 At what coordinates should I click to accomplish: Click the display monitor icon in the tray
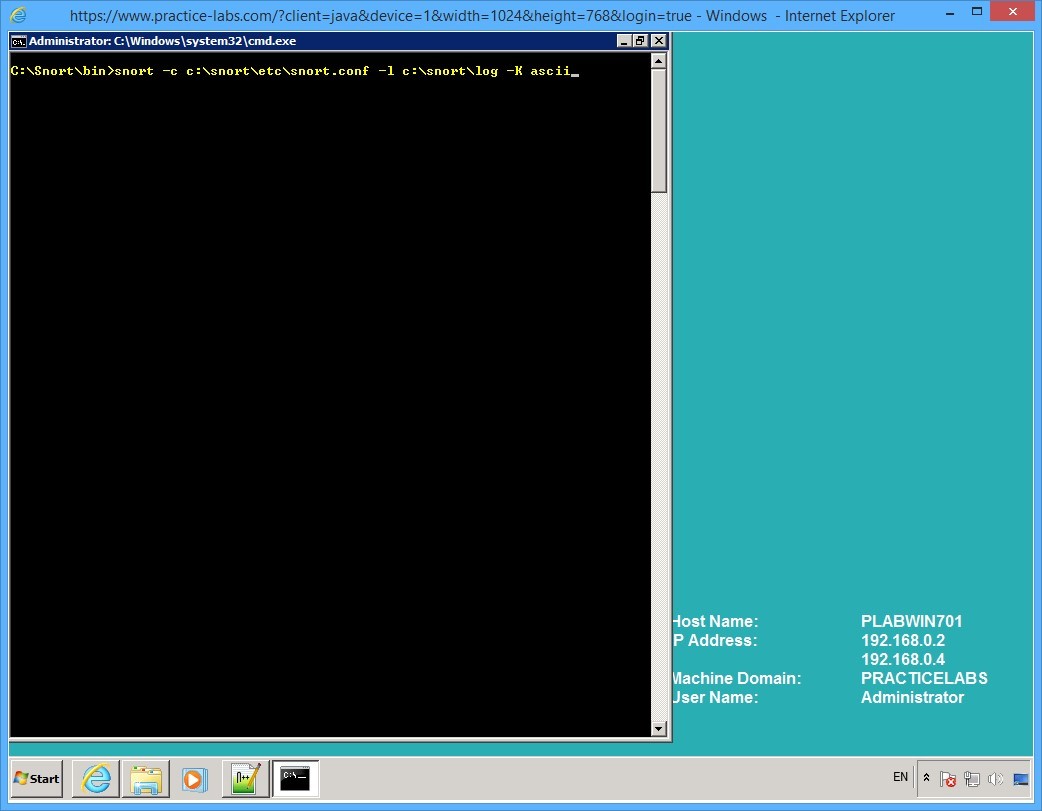point(1020,778)
